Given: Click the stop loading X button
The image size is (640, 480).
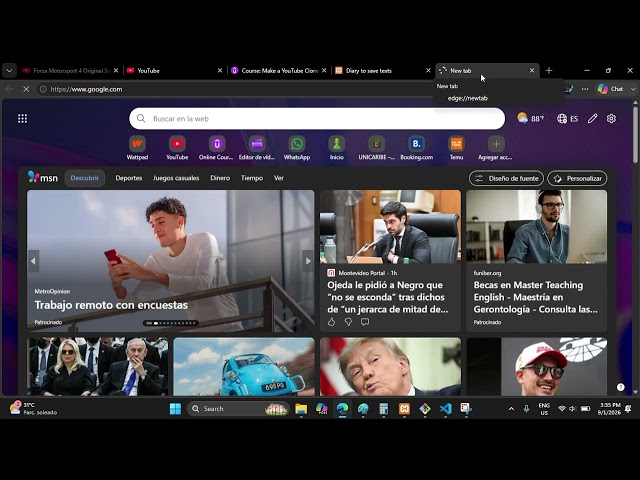Looking at the screenshot, I should (26, 89).
